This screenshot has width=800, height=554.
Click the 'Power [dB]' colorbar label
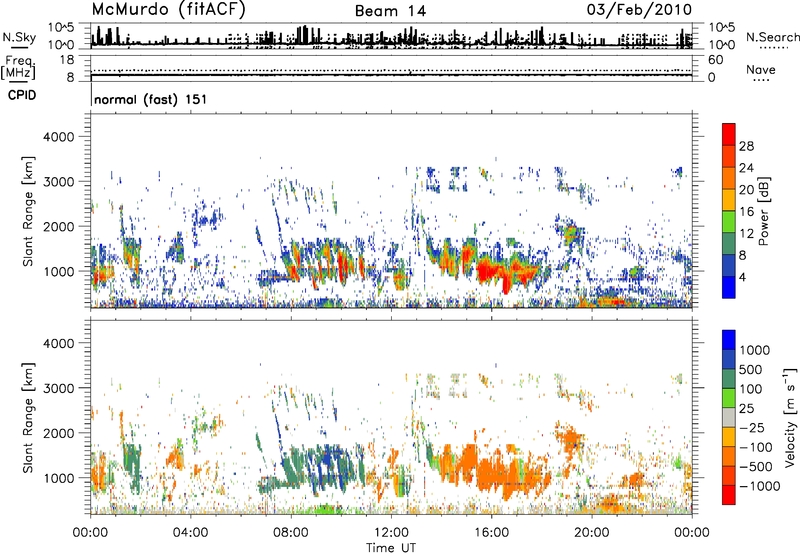click(x=763, y=211)
